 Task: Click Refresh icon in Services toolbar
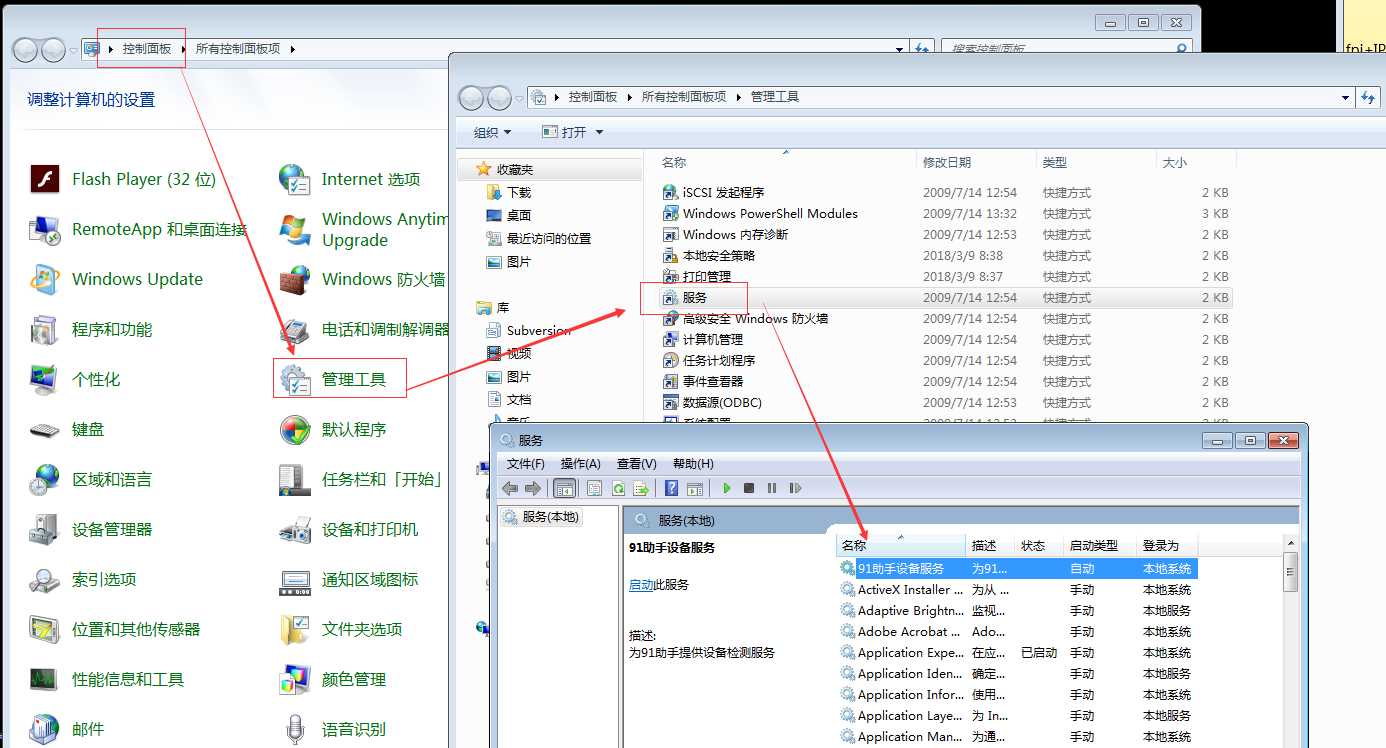[618, 488]
